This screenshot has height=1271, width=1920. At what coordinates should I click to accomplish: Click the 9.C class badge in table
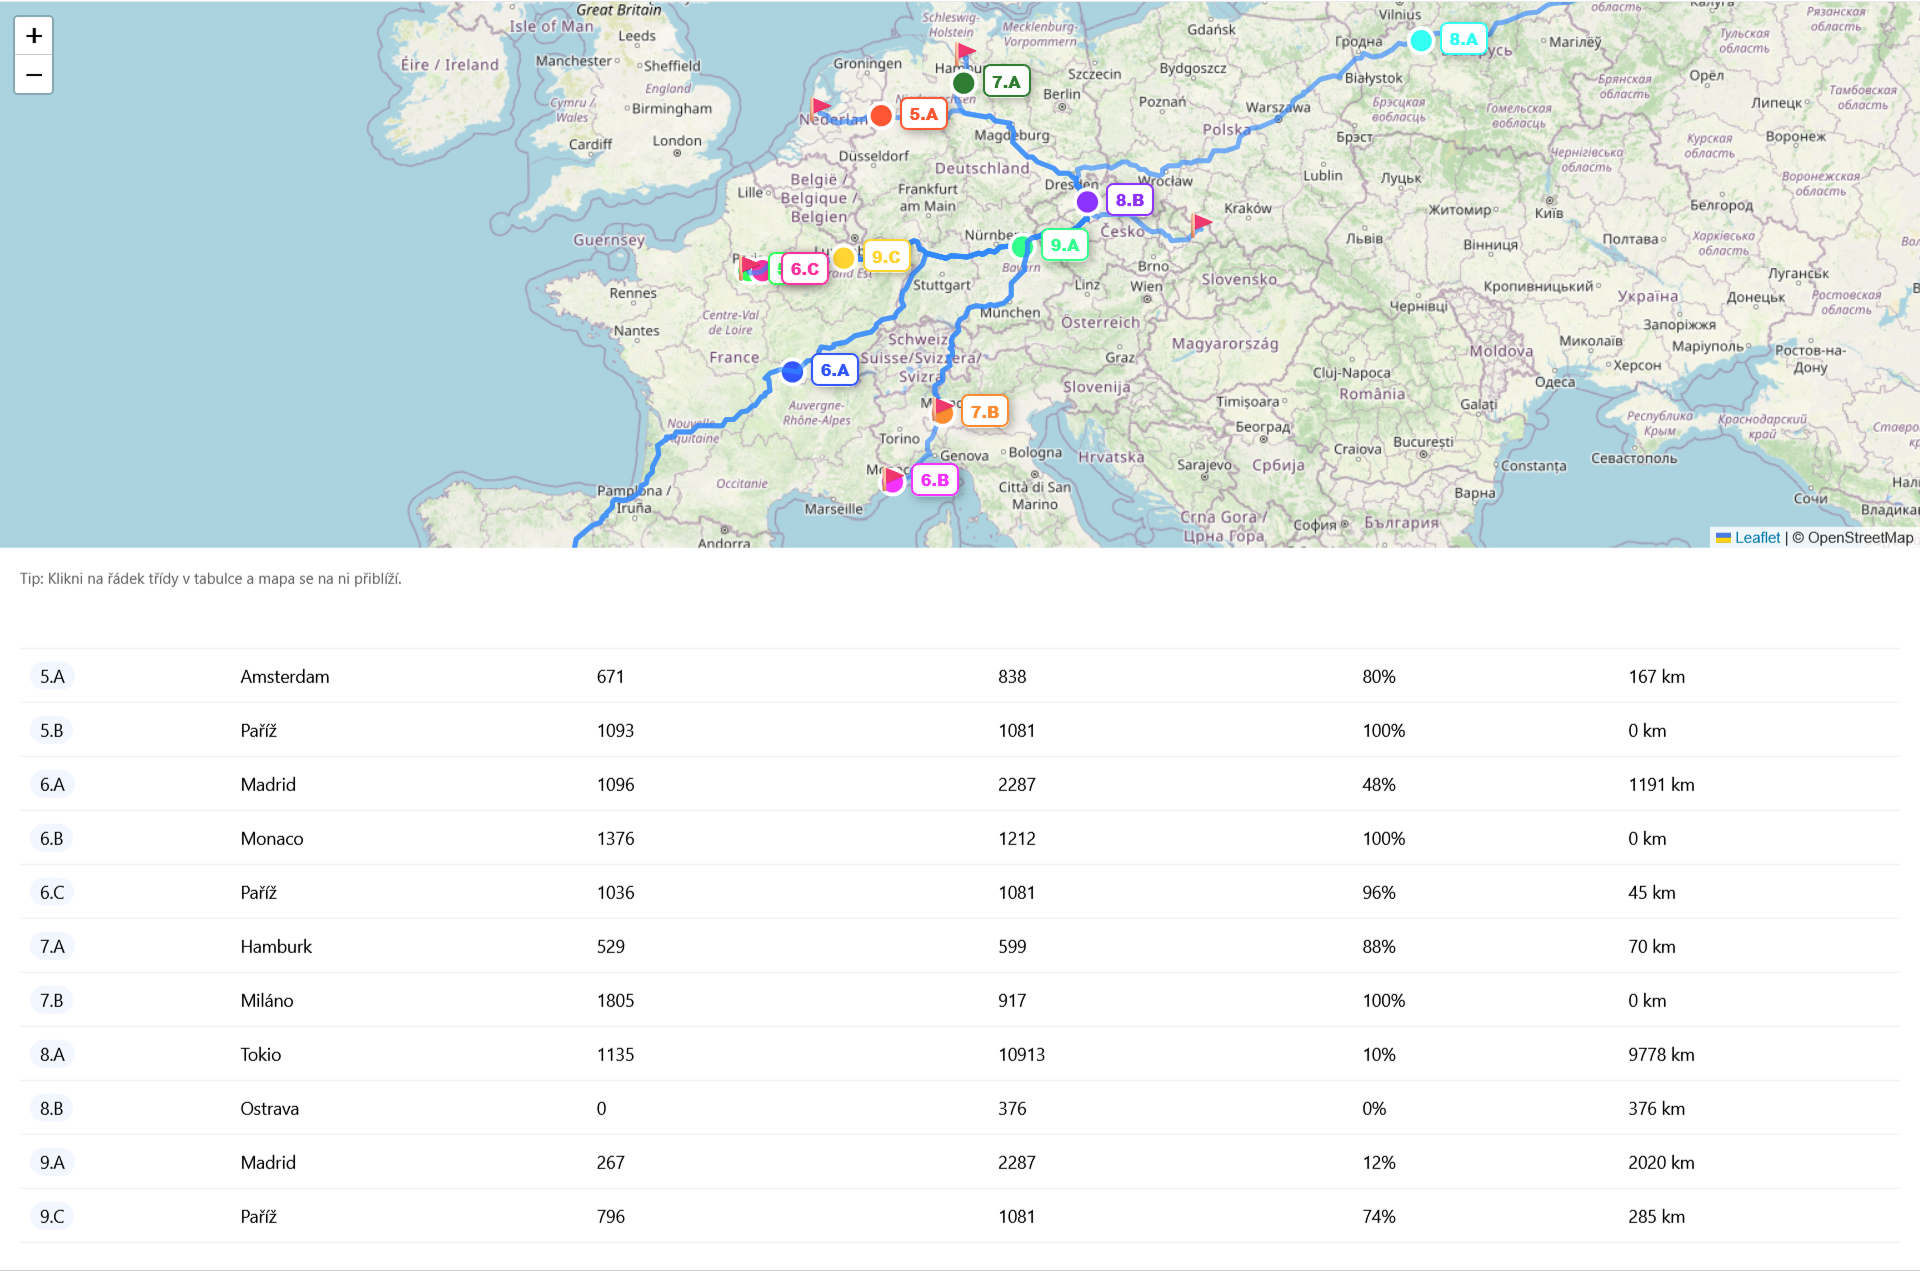coord(52,1216)
